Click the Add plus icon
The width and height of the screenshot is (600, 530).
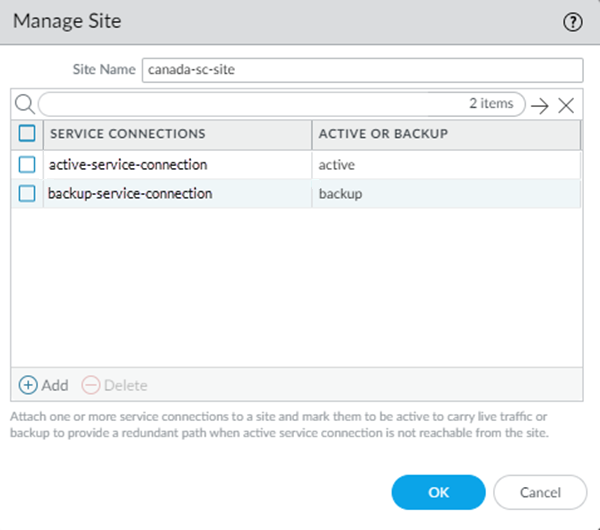28,385
